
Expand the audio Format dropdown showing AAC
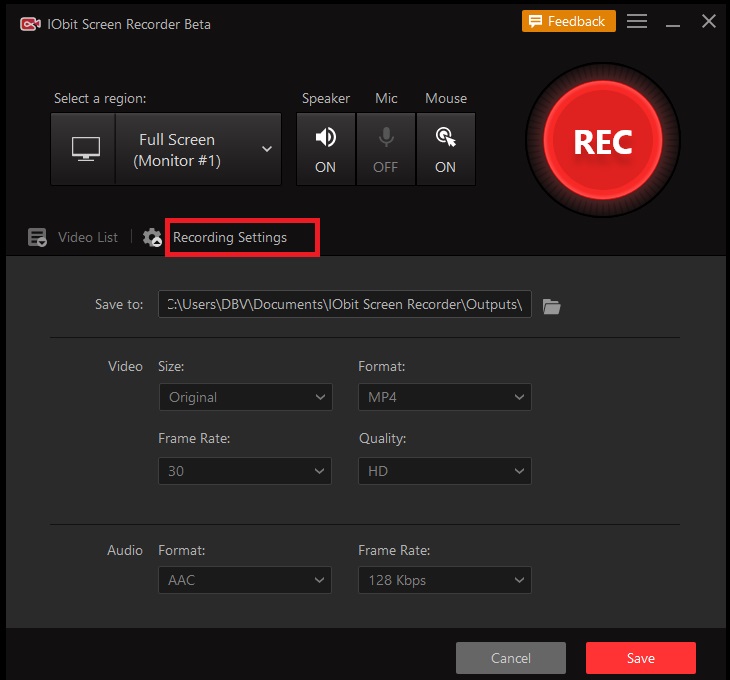pos(245,580)
